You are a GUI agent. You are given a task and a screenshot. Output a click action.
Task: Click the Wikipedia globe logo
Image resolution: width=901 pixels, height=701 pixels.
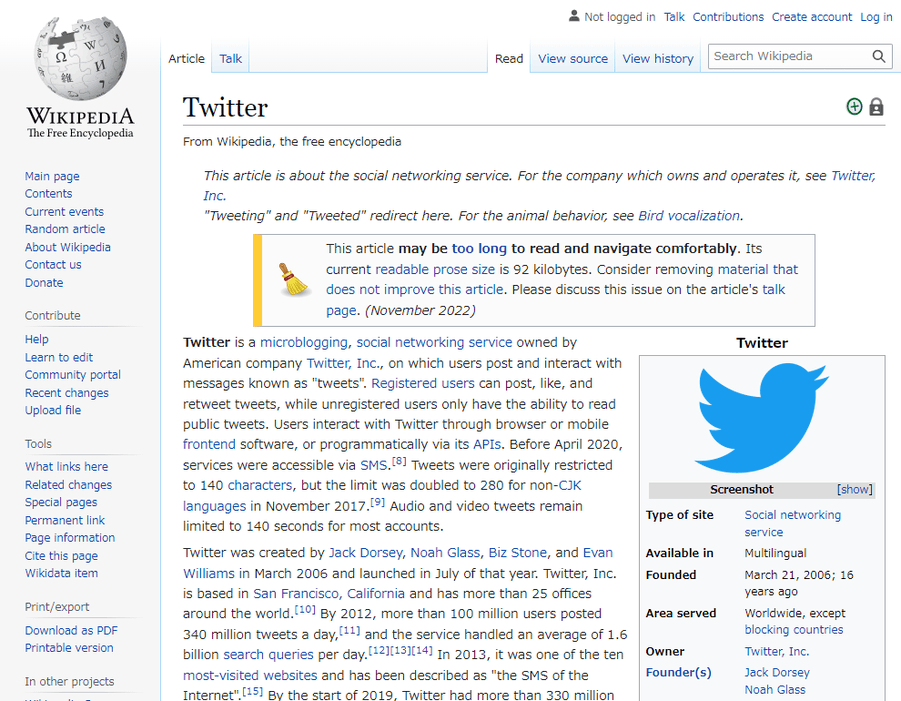tap(80, 58)
